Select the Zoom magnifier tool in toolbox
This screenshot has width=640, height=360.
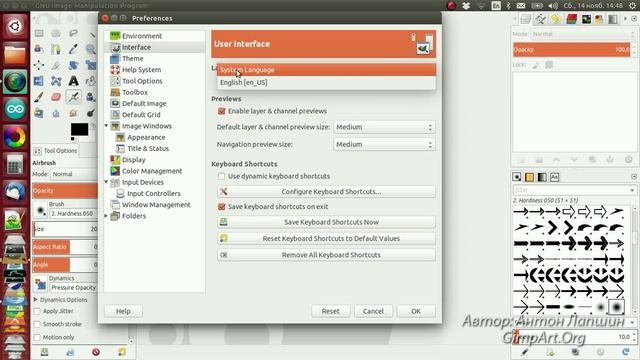tap(91, 49)
